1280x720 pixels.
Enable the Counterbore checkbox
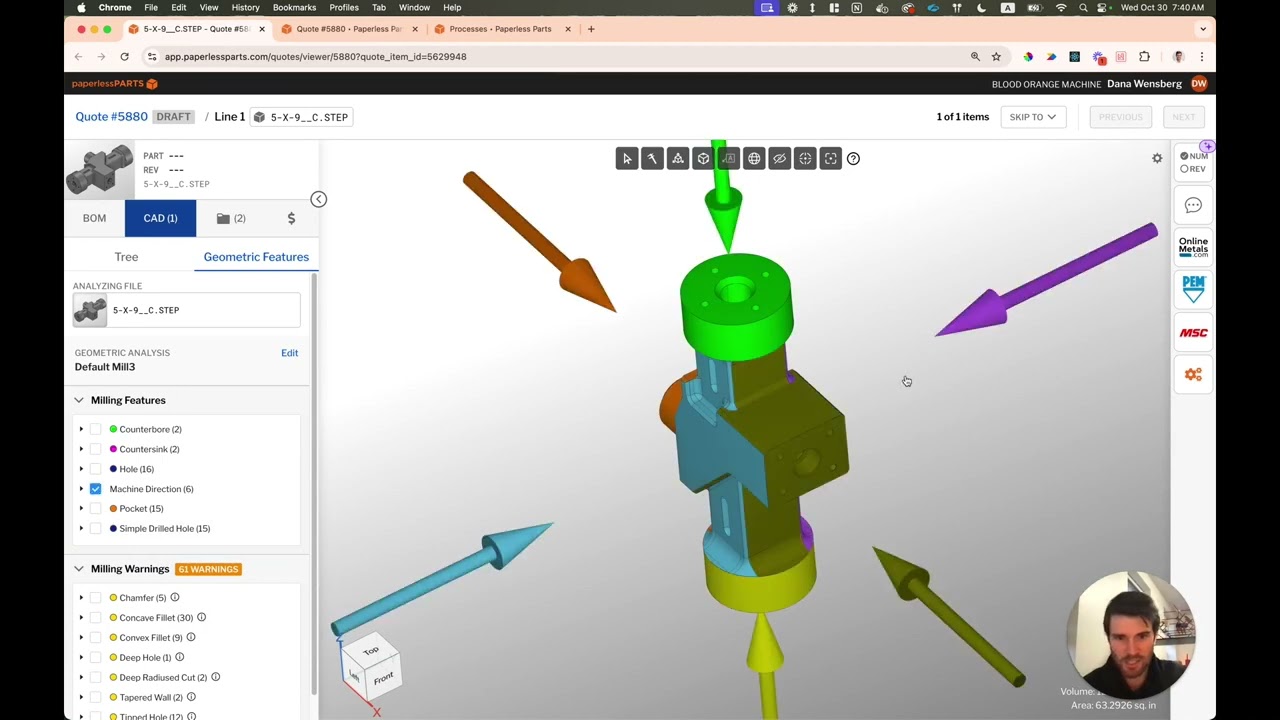pyautogui.click(x=95, y=429)
